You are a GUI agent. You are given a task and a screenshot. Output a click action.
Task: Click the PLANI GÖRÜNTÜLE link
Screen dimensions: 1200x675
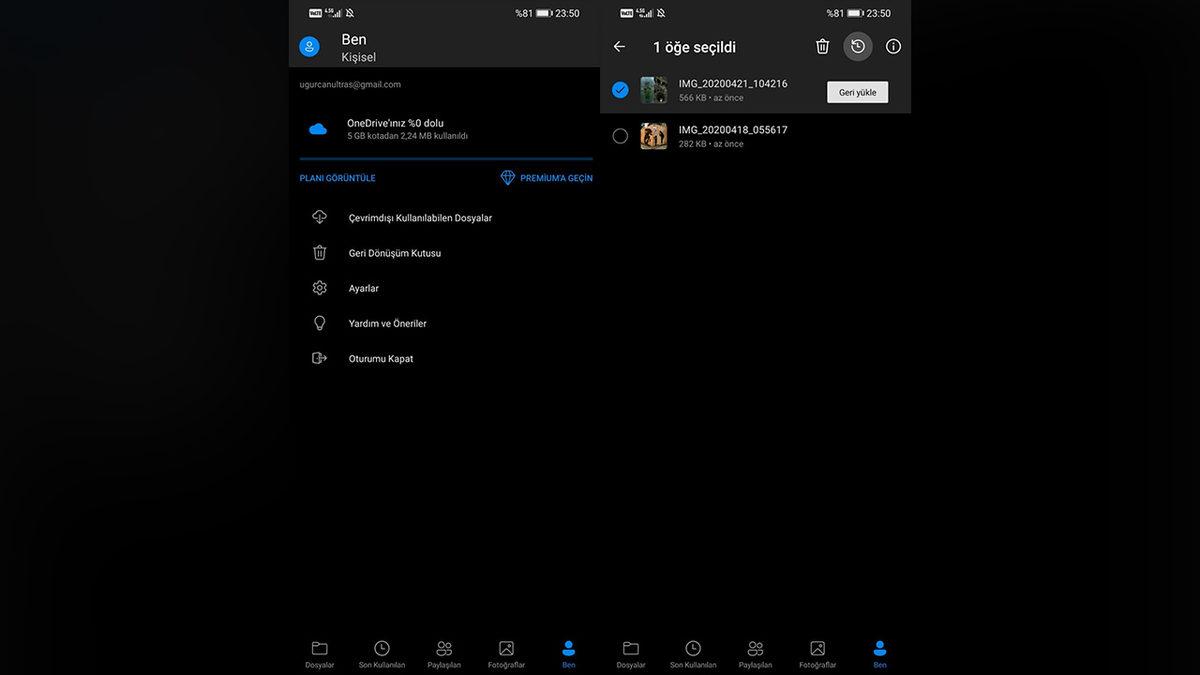(338, 178)
